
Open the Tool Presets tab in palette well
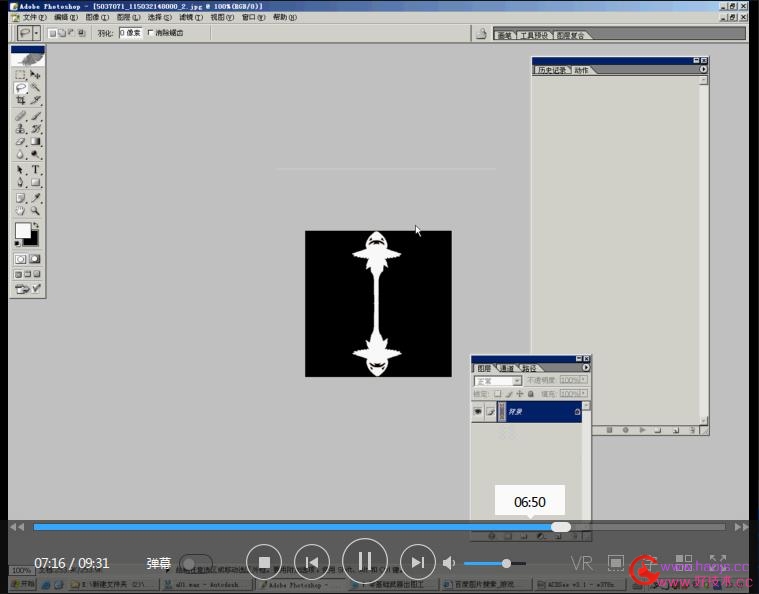click(534, 35)
